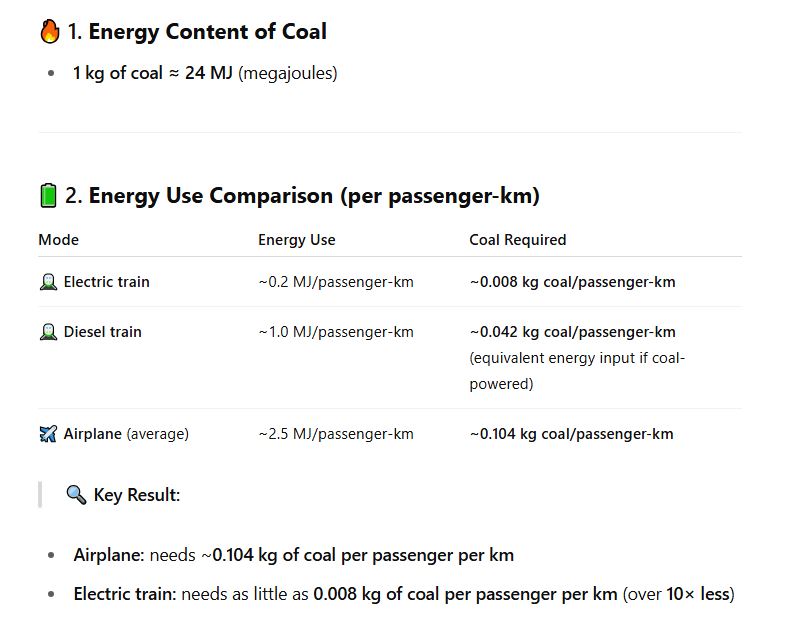Click the ~0.2 MJ/passenger-km cell
795x640 pixels.
336,282
